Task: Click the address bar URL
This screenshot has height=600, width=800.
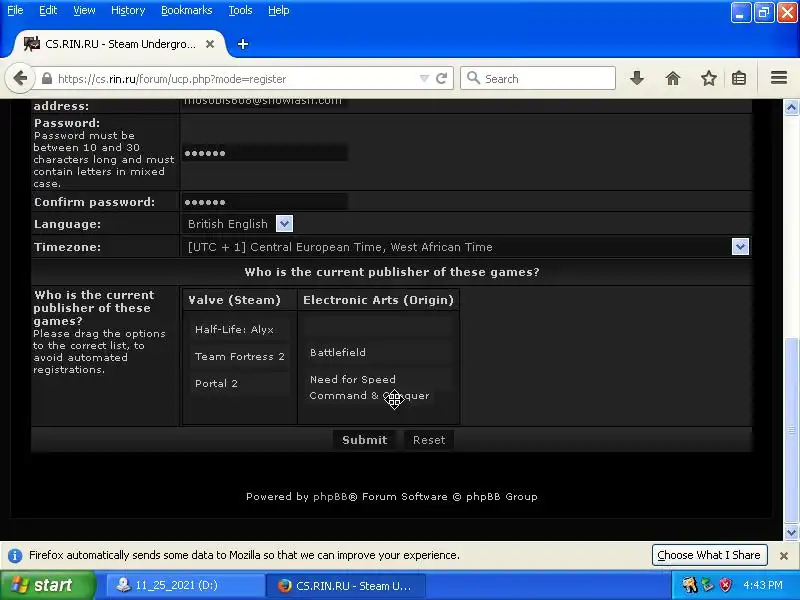Action: (x=172, y=79)
